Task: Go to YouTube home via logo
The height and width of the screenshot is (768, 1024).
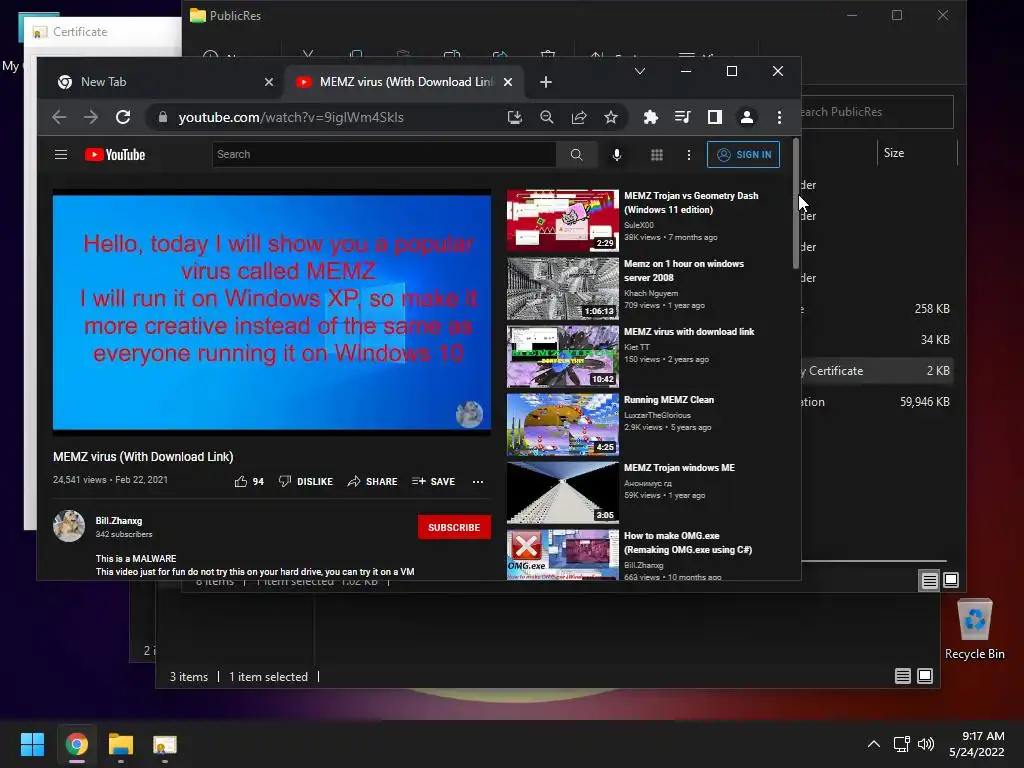Action: click(x=115, y=155)
